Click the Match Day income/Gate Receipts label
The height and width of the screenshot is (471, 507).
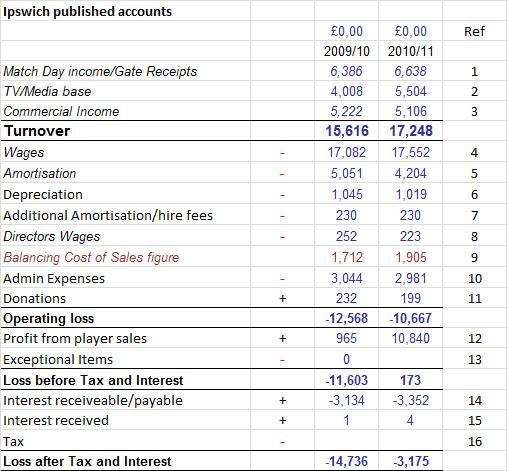click(100, 71)
